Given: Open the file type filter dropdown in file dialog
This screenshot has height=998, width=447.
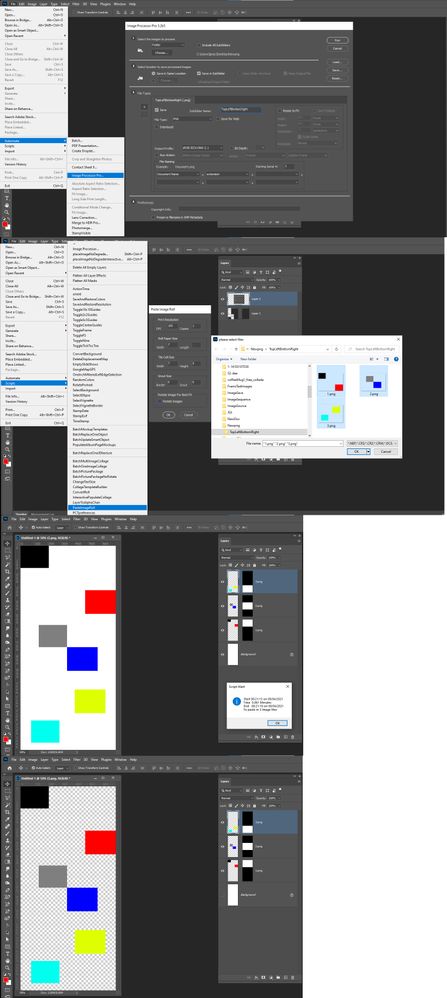Looking at the screenshot, I should click(371, 442).
